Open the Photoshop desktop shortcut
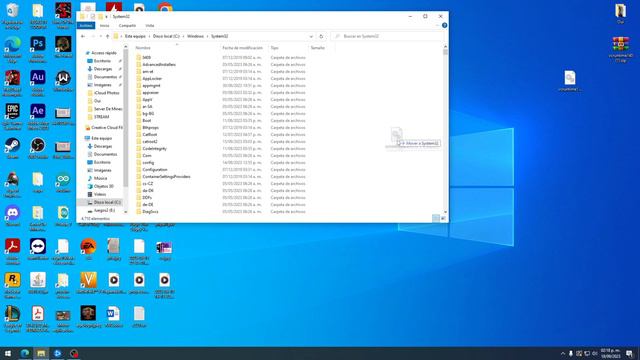This screenshot has height=360, width=640. pyautogui.click(x=38, y=44)
